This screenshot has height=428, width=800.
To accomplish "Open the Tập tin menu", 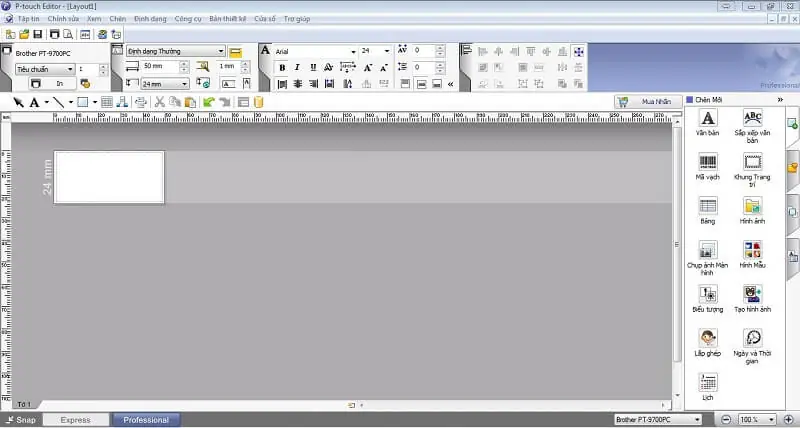I will [x=29, y=19].
